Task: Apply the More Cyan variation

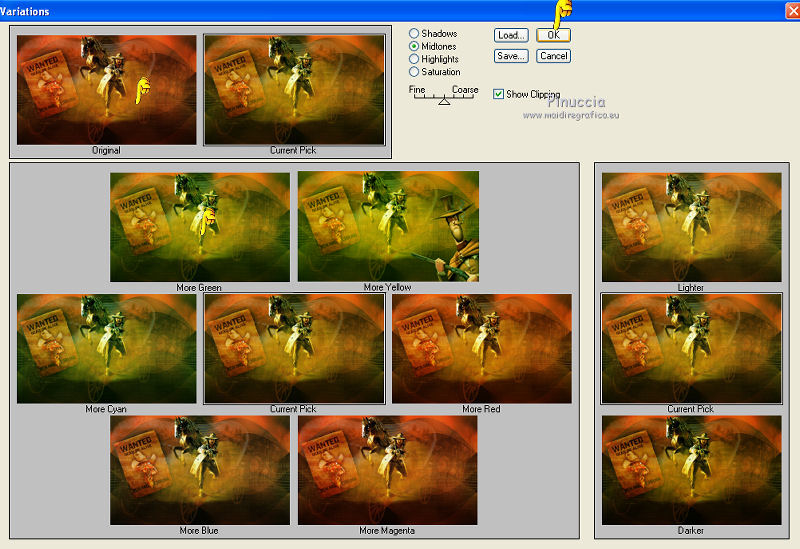Action: point(106,348)
